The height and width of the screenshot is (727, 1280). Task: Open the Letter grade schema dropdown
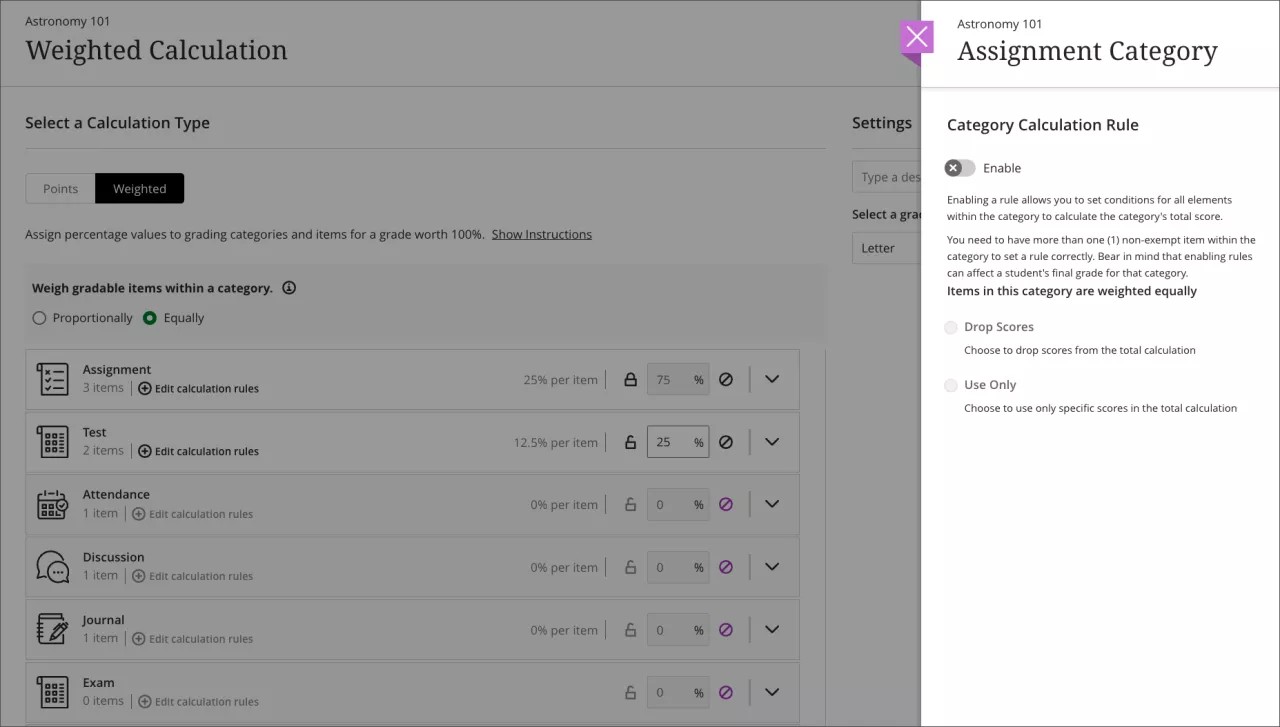pyautogui.click(x=890, y=247)
